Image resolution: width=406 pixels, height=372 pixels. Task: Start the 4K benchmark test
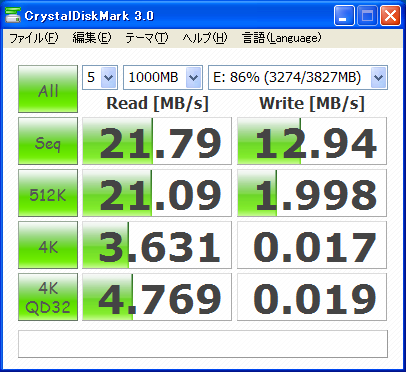click(x=48, y=245)
